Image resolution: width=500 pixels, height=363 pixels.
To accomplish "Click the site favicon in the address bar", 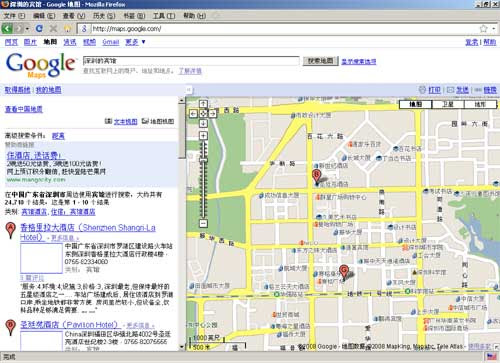I will (84, 29).
